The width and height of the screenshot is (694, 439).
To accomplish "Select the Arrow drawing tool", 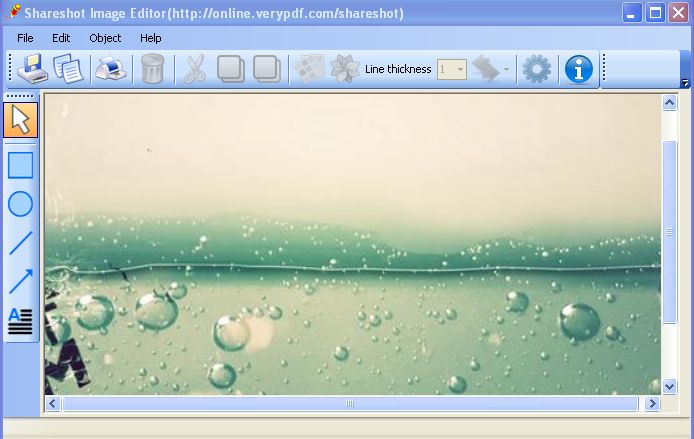I will pos(20,281).
